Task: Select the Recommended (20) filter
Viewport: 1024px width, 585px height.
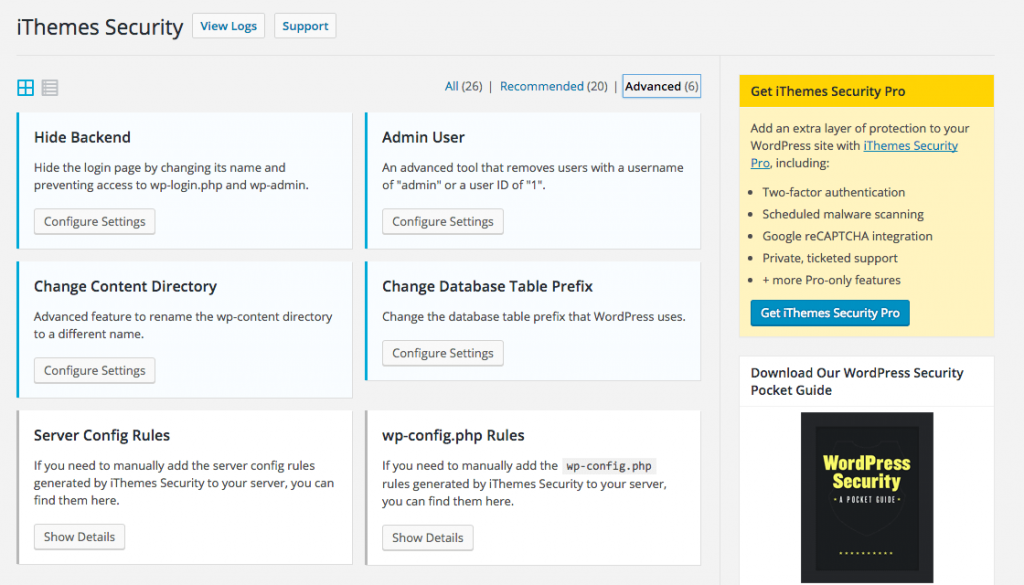Action: [553, 87]
